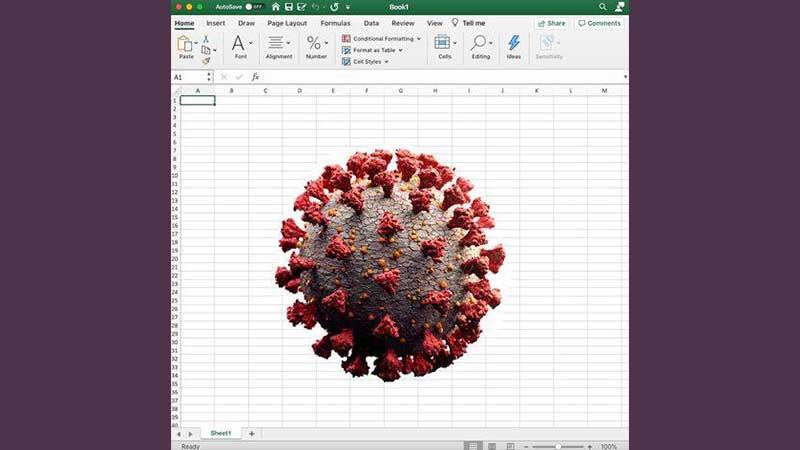Click the Ideas lightning icon
The width and height of the screenshot is (800, 450).
[x=514, y=43]
